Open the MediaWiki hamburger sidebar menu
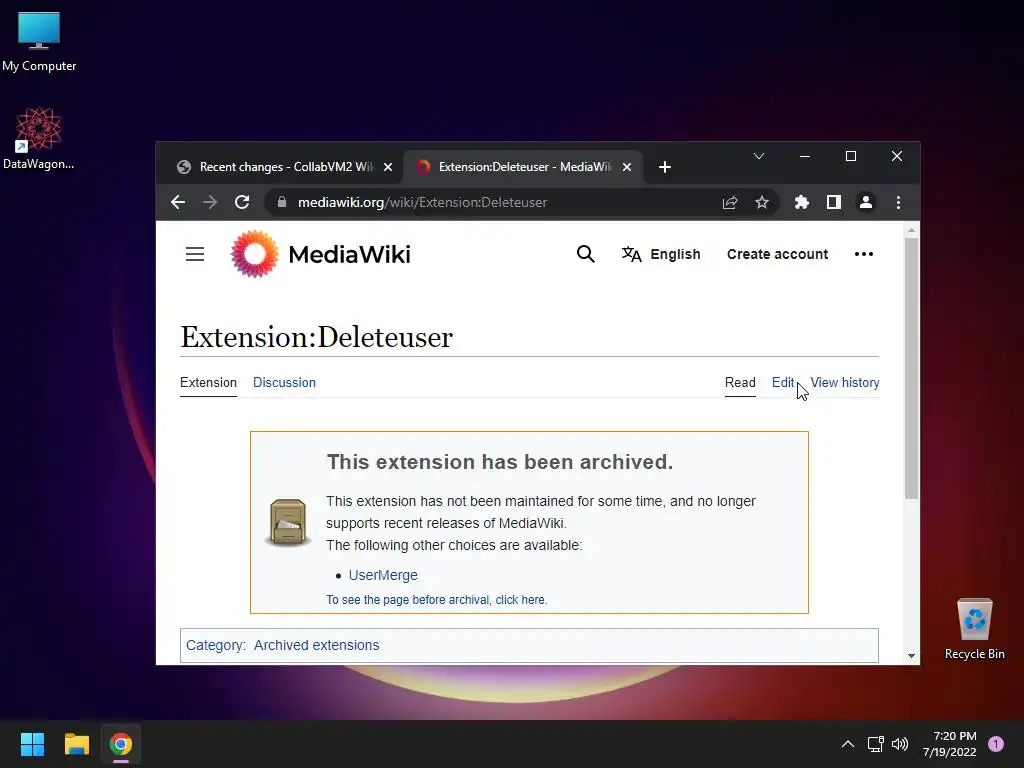The height and width of the screenshot is (768, 1024). (x=195, y=254)
